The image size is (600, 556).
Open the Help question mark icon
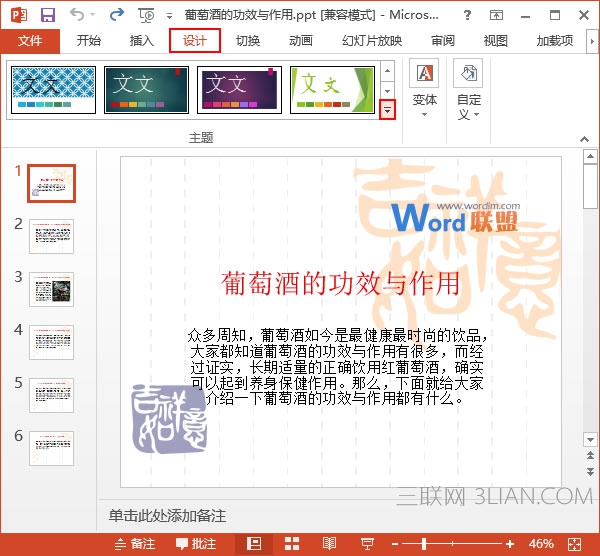point(467,15)
